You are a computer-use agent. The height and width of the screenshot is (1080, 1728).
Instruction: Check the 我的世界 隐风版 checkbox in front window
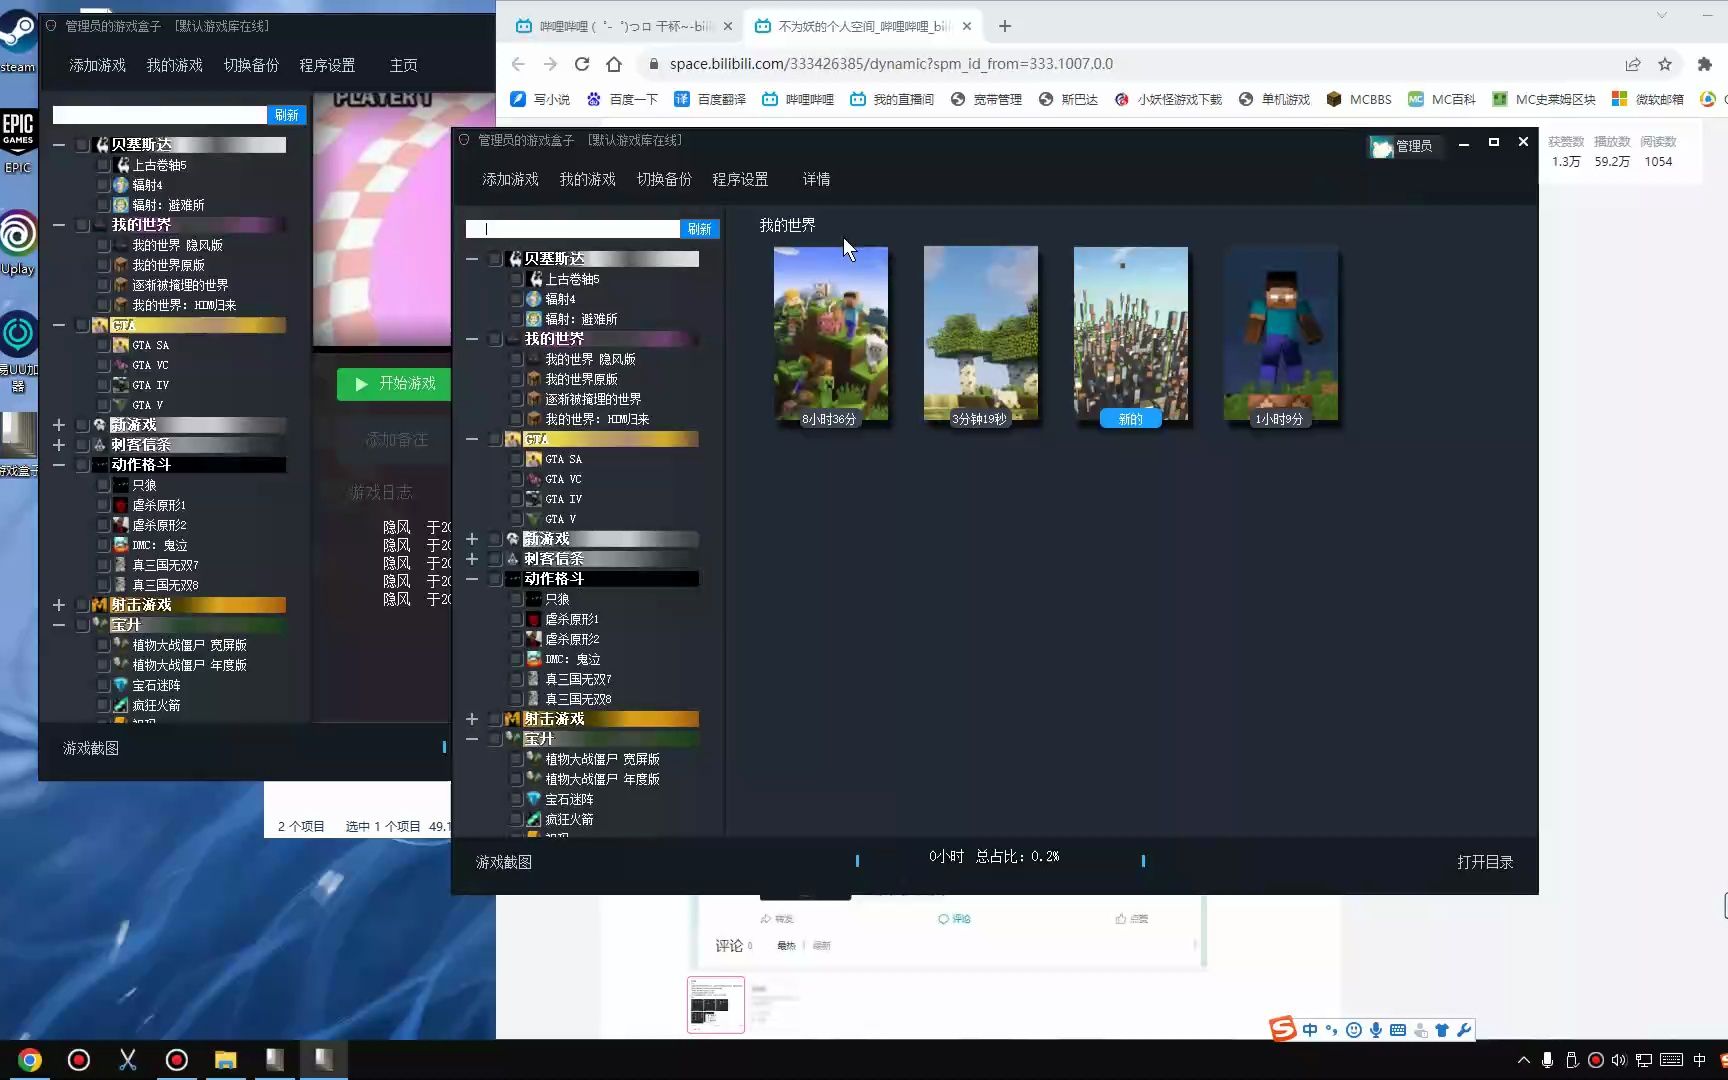click(x=516, y=359)
